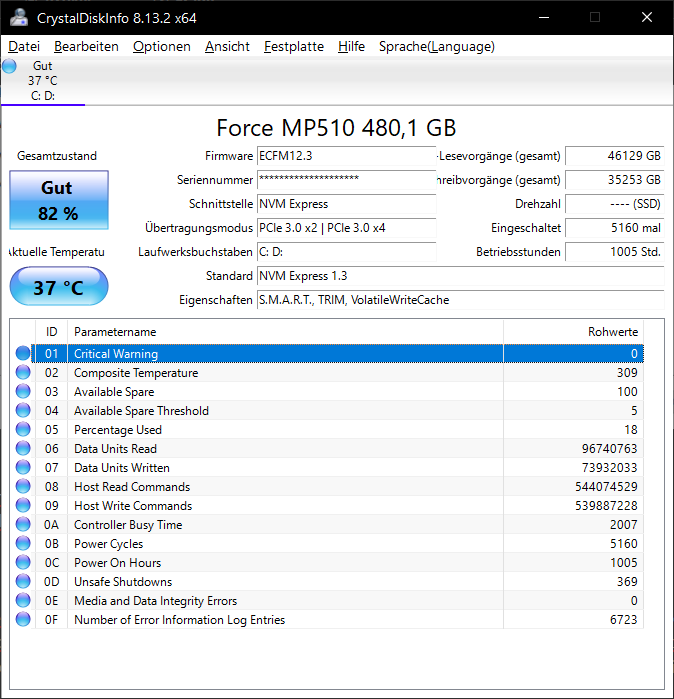Click the blue status orb beside Gut in the disk tab
This screenshot has height=699, width=674.
click(x=9, y=66)
